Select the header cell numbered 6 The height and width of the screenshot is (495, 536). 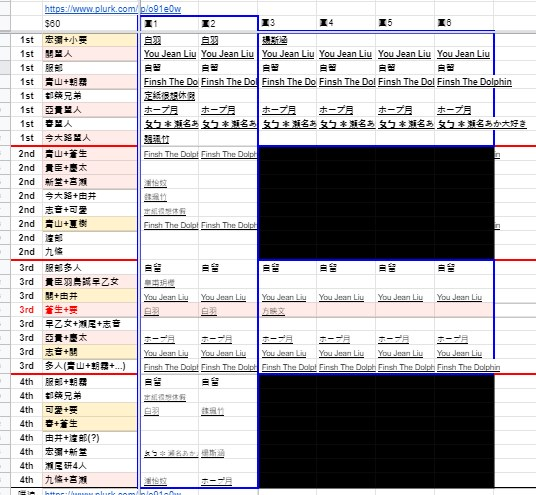(464, 23)
